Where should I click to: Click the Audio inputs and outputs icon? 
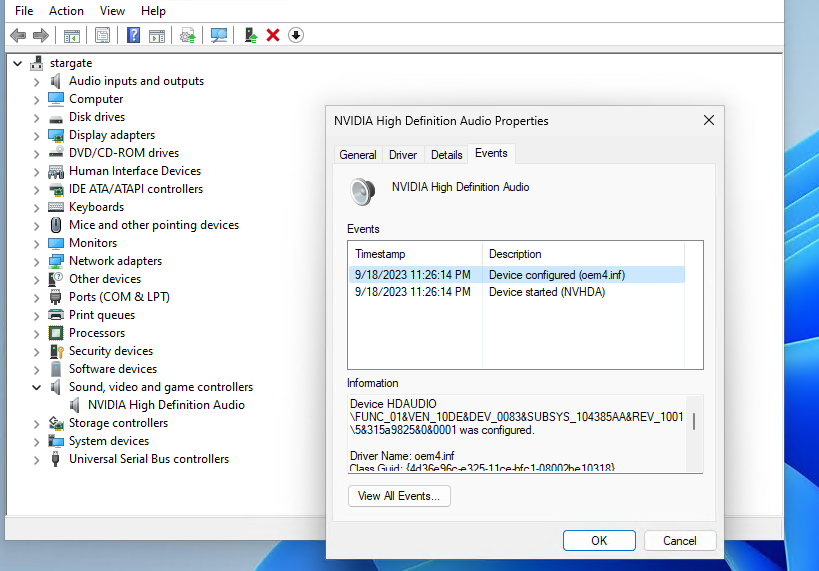tap(56, 81)
